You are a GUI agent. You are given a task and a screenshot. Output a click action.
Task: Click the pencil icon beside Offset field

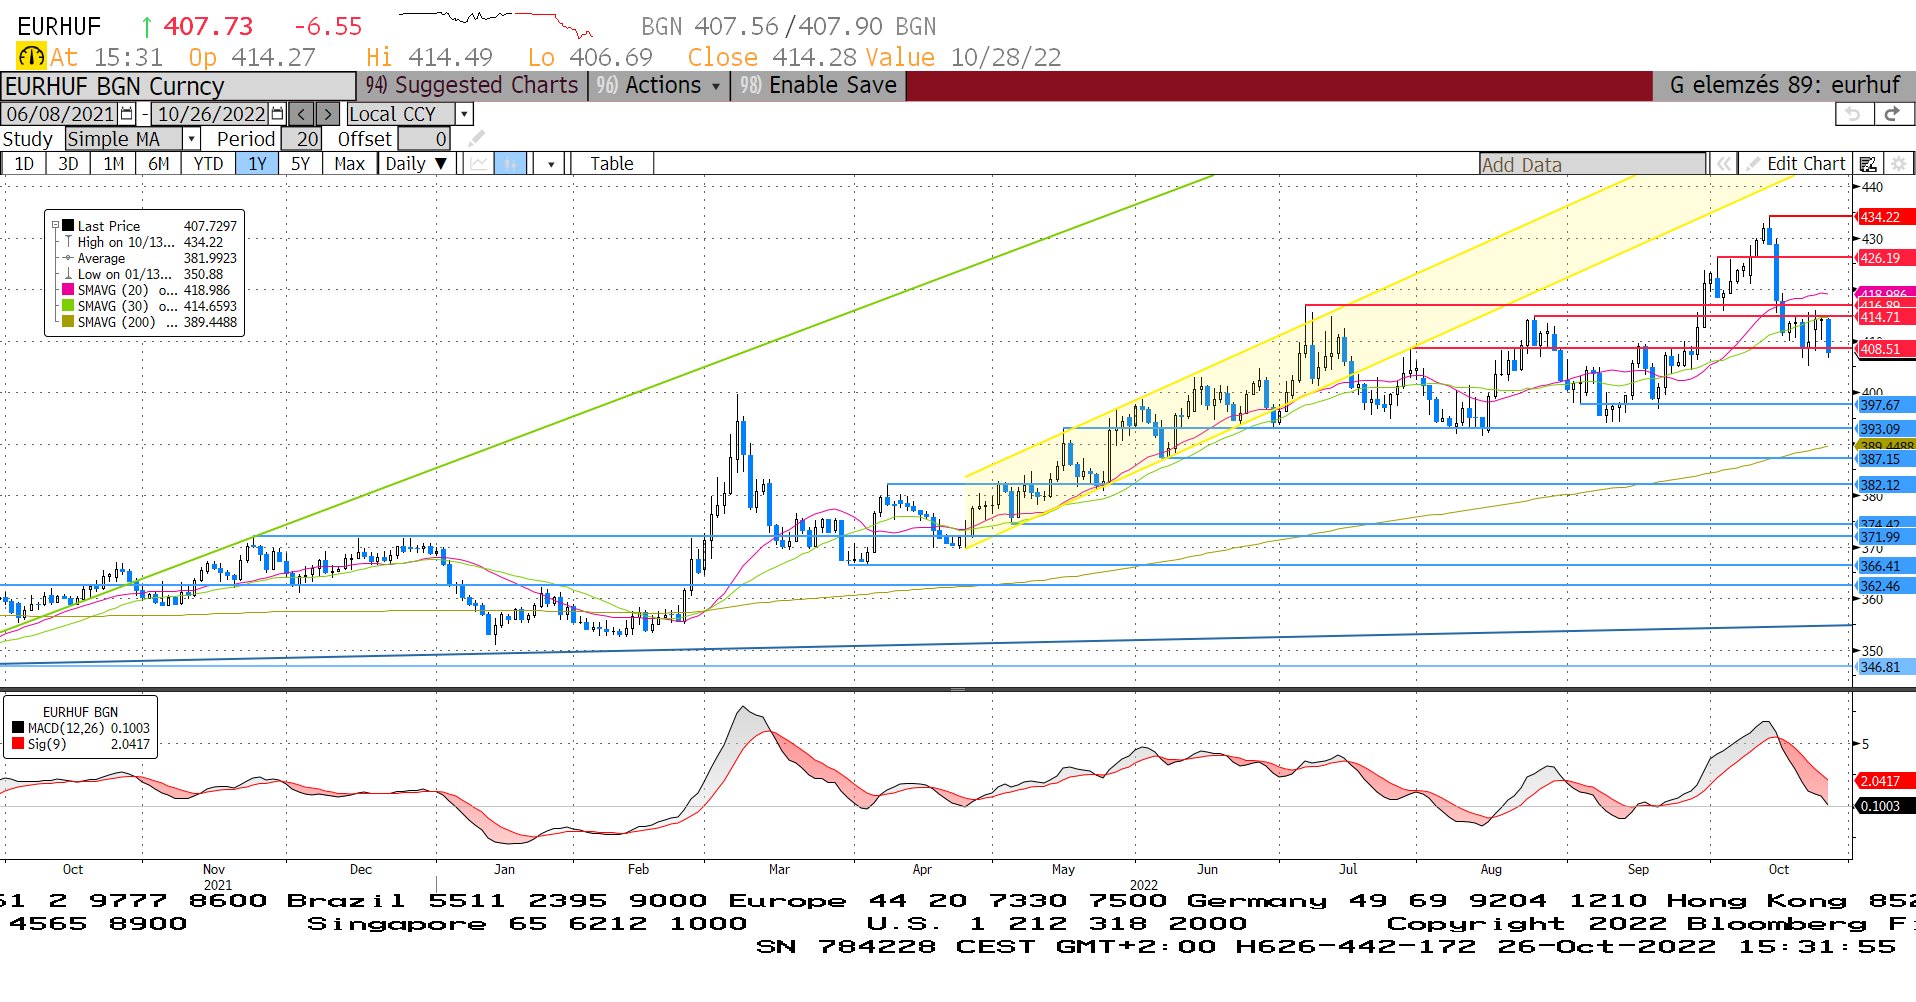coord(477,138)
